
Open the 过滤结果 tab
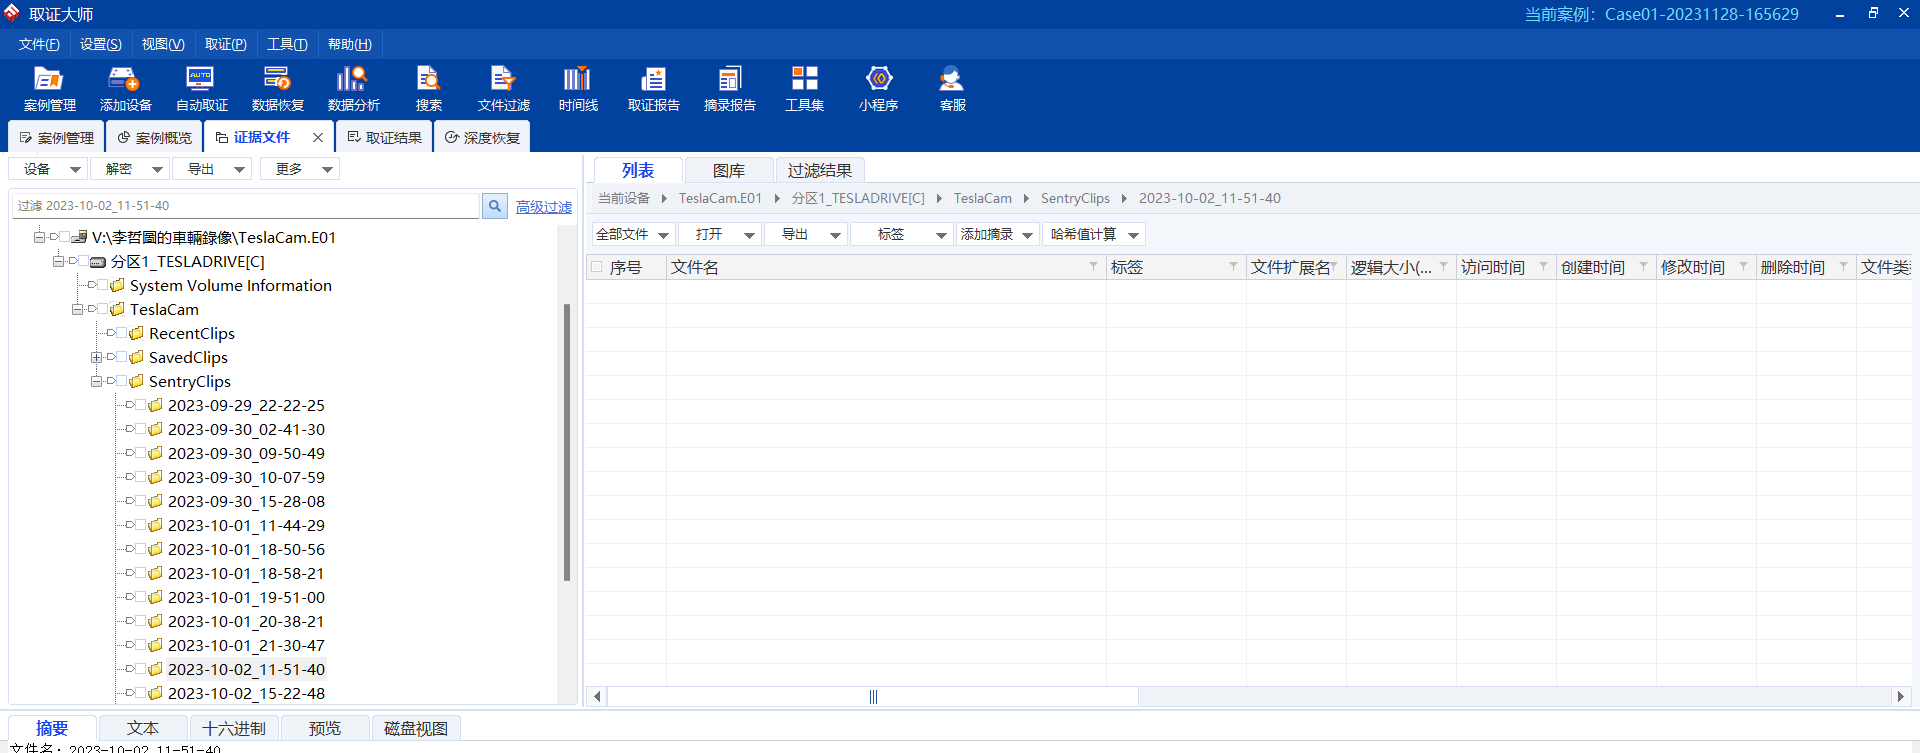click(820, 171)
